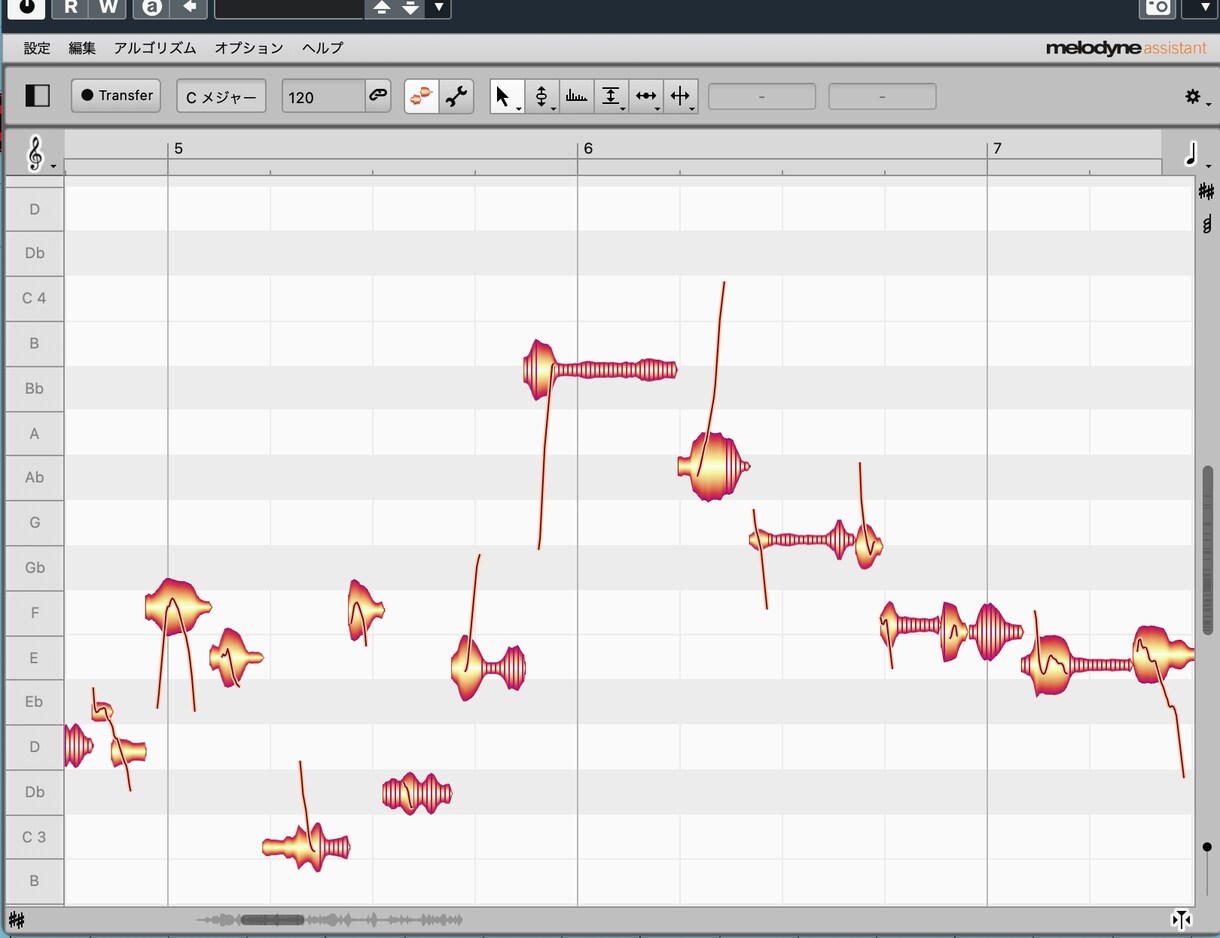This screenshot has width=1220, height=938.
Task: Enable the W write automation button
Action: point(107,8)
